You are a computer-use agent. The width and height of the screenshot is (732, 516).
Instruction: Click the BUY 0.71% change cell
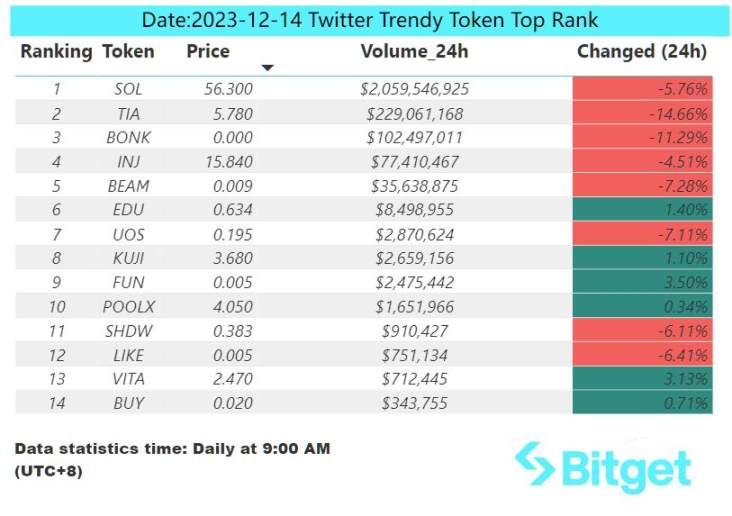coord(642,403)
